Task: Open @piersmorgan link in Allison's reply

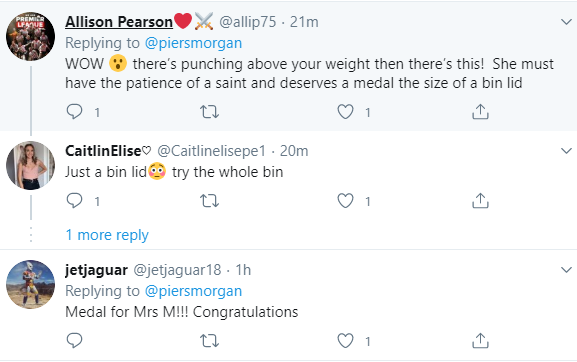Action: pos(194,43)
